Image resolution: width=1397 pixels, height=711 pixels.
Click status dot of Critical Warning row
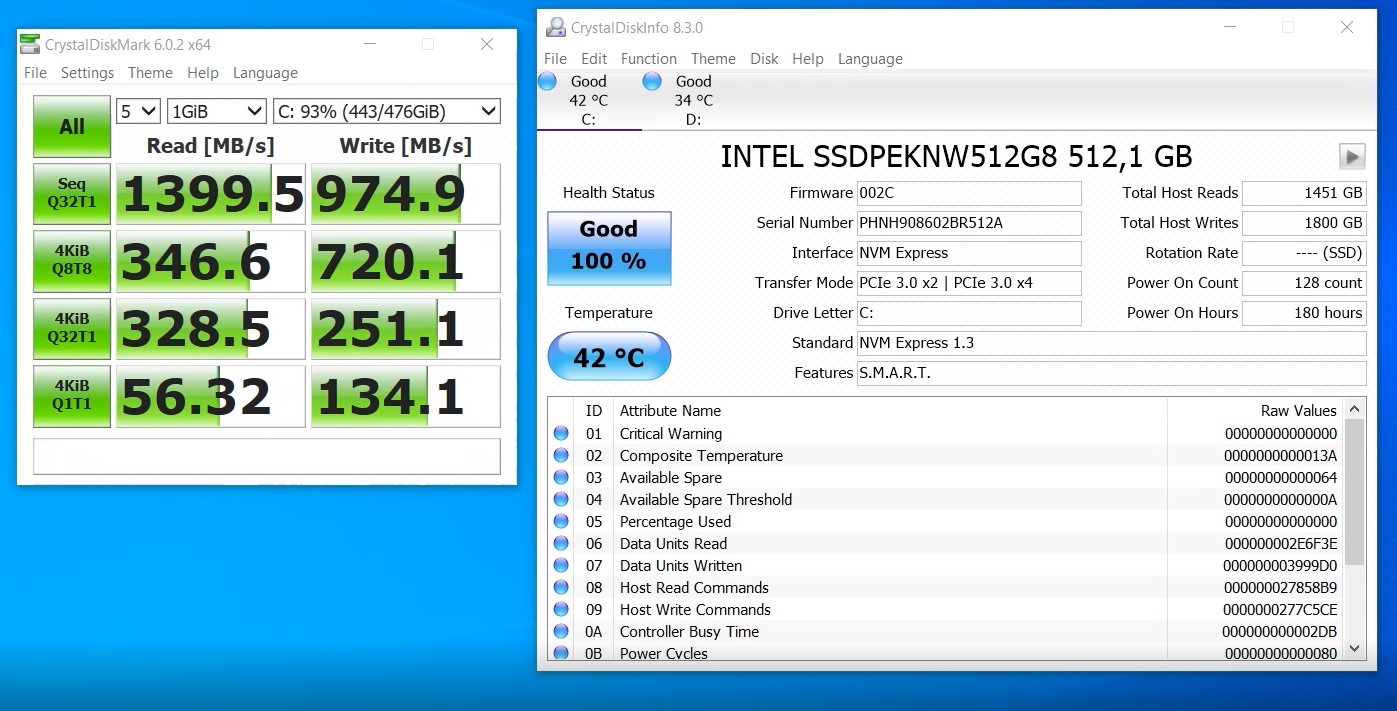click(561, 433)
